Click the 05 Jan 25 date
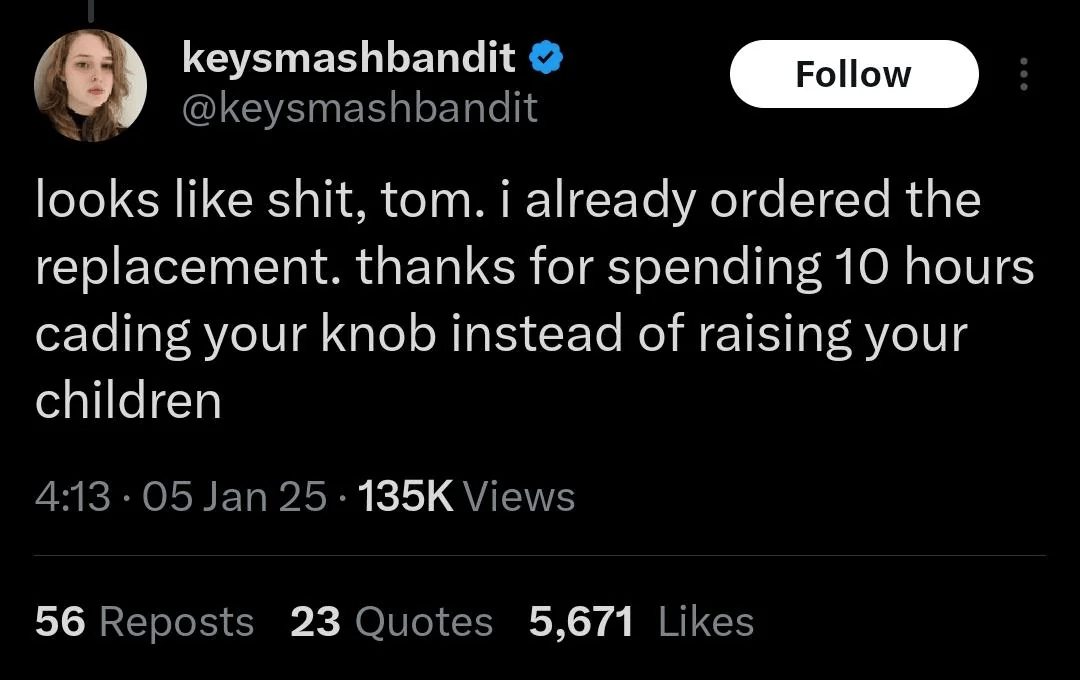This screenshot has width=1080, height=680. pyautogui.click(x=234, y=496)
